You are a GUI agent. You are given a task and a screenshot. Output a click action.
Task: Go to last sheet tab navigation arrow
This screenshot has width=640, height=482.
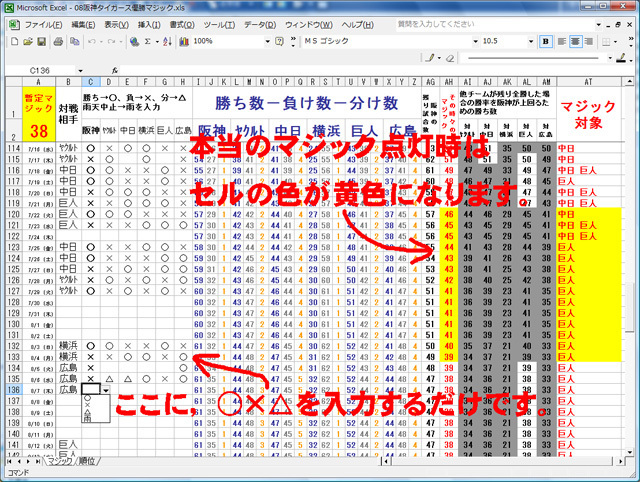tap(38, 462)
